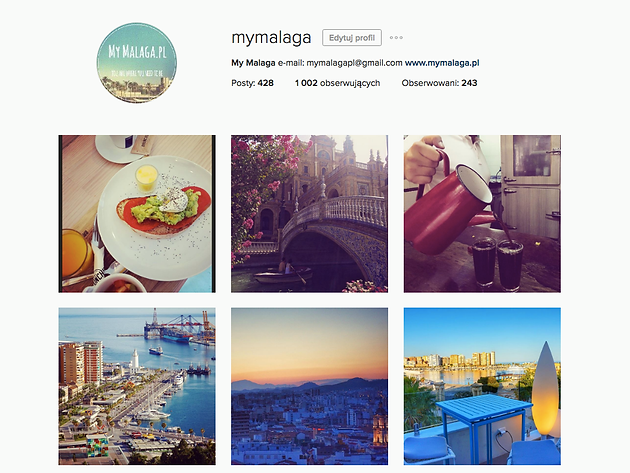This screenshot has height=473, width=630.
Task: Visit the www.mymalaga.pl website link
Action: [442, 63]
